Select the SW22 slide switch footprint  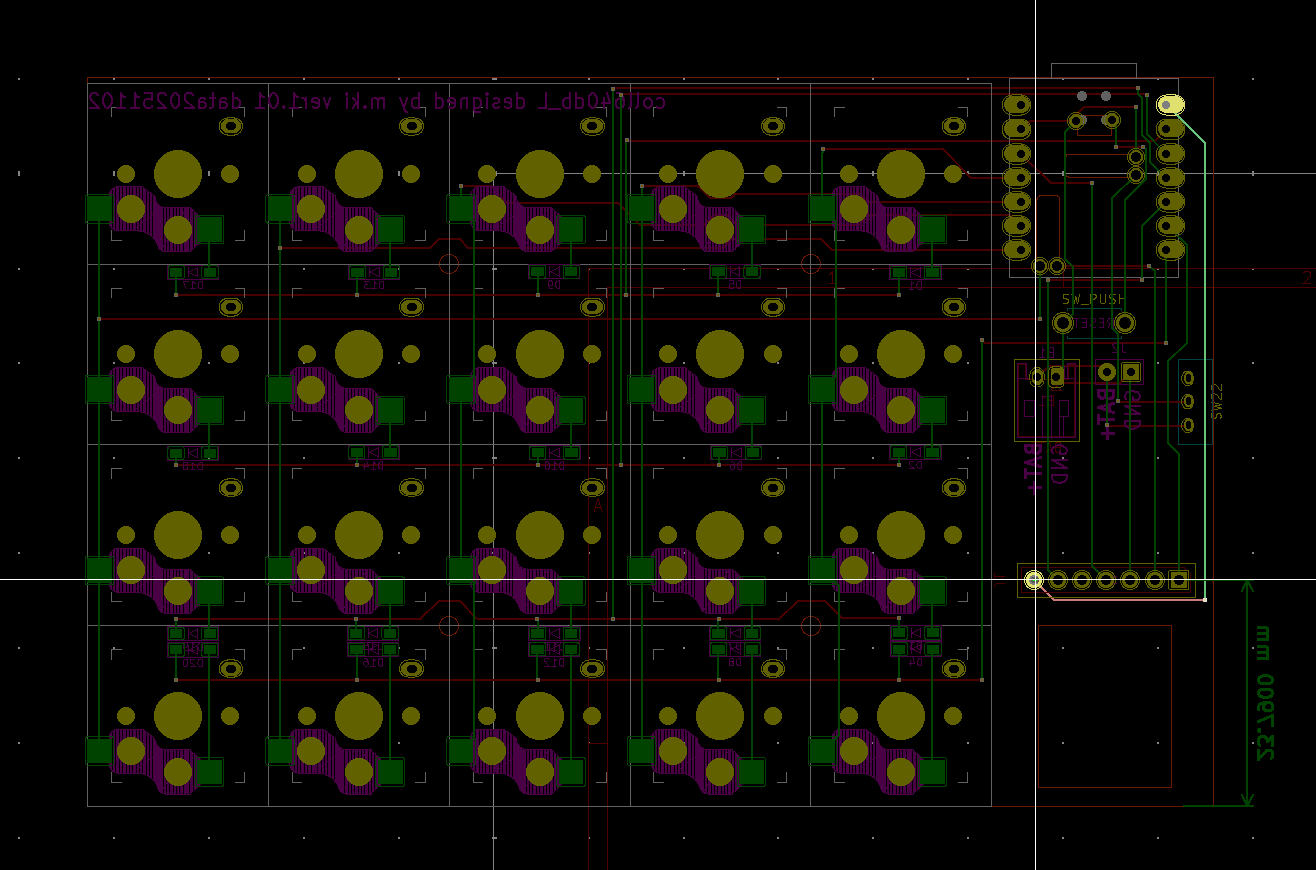click(x=1196, y=402)
